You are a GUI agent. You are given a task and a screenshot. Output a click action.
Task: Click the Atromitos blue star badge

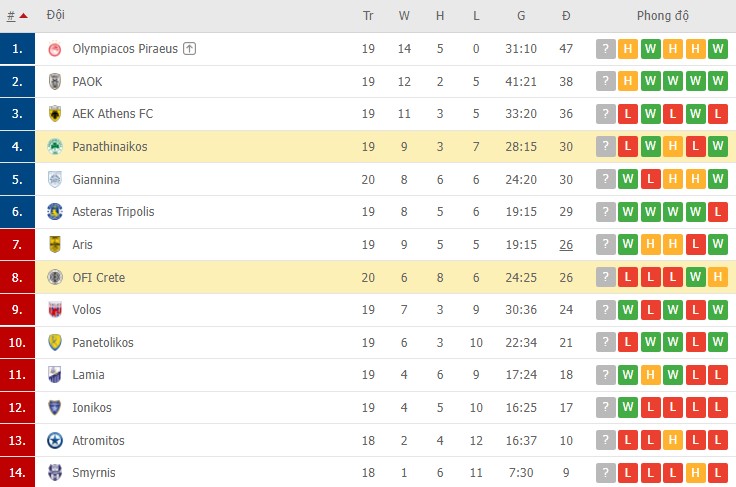click(x=55, y=441)
